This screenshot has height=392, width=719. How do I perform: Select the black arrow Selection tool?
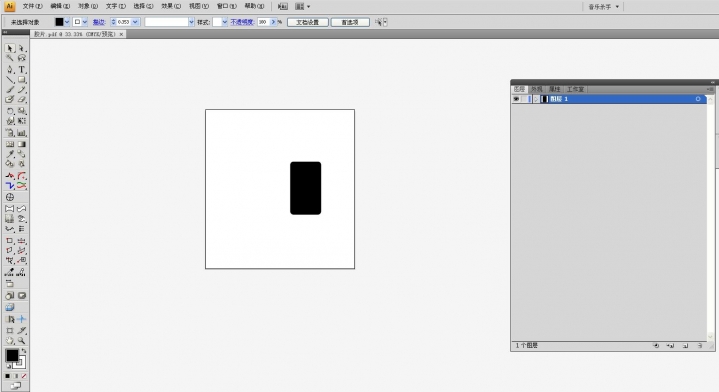coord(10,48)
